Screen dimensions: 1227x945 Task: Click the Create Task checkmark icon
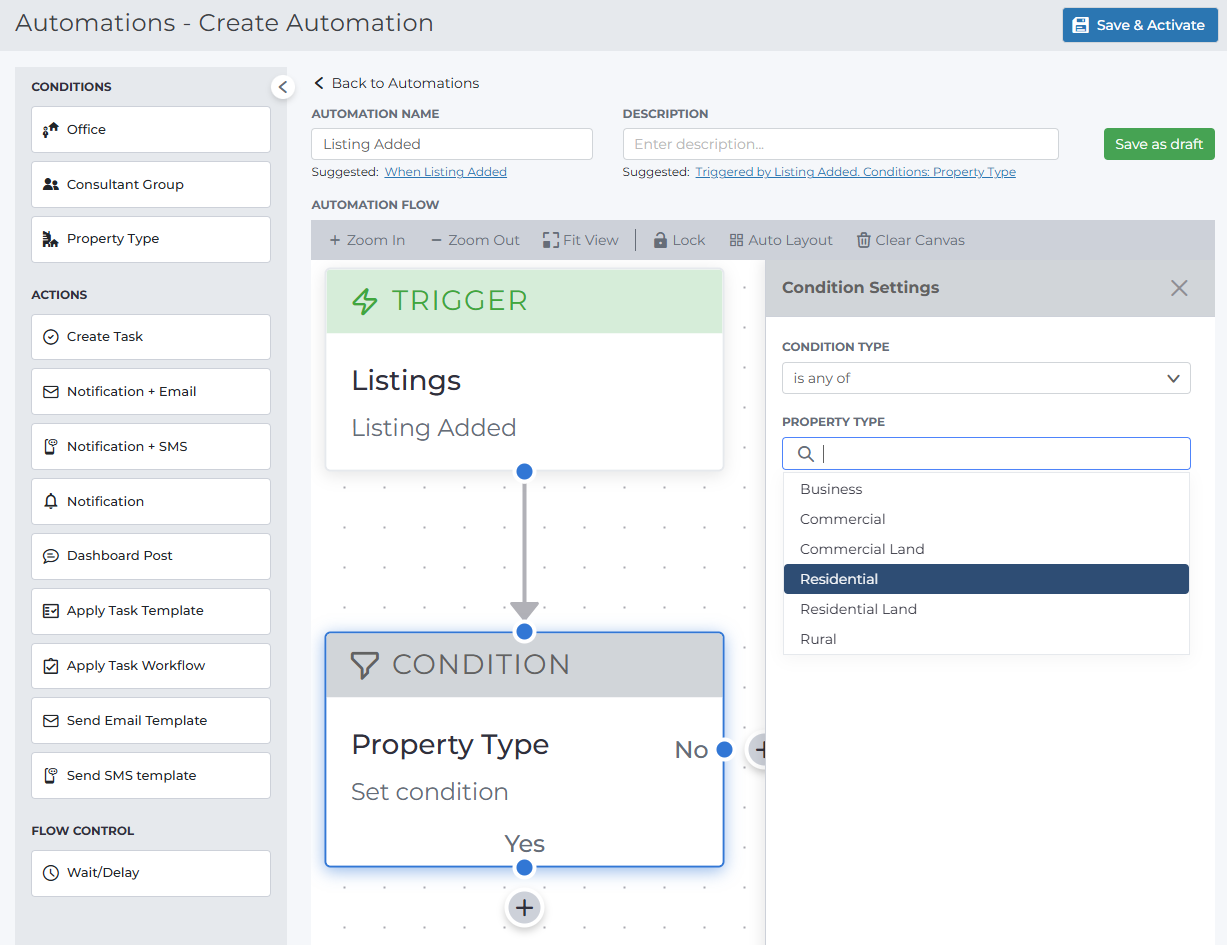(51, 337)
